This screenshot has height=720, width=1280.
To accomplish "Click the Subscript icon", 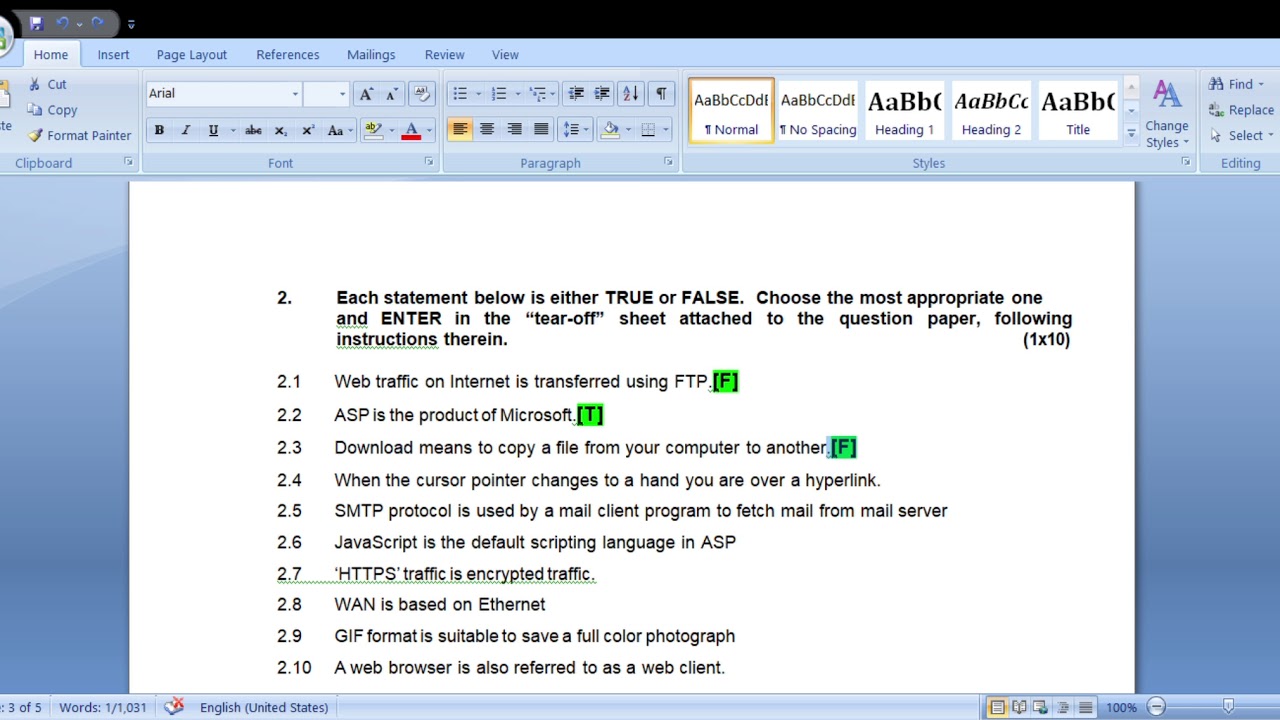I will (281, 130).
